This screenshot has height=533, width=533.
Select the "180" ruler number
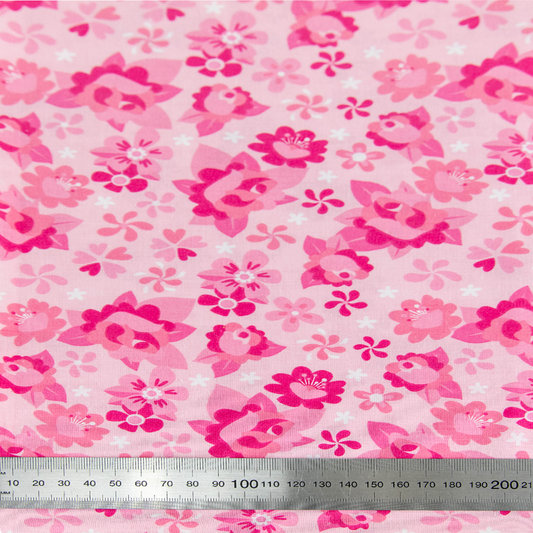point(452,485)
